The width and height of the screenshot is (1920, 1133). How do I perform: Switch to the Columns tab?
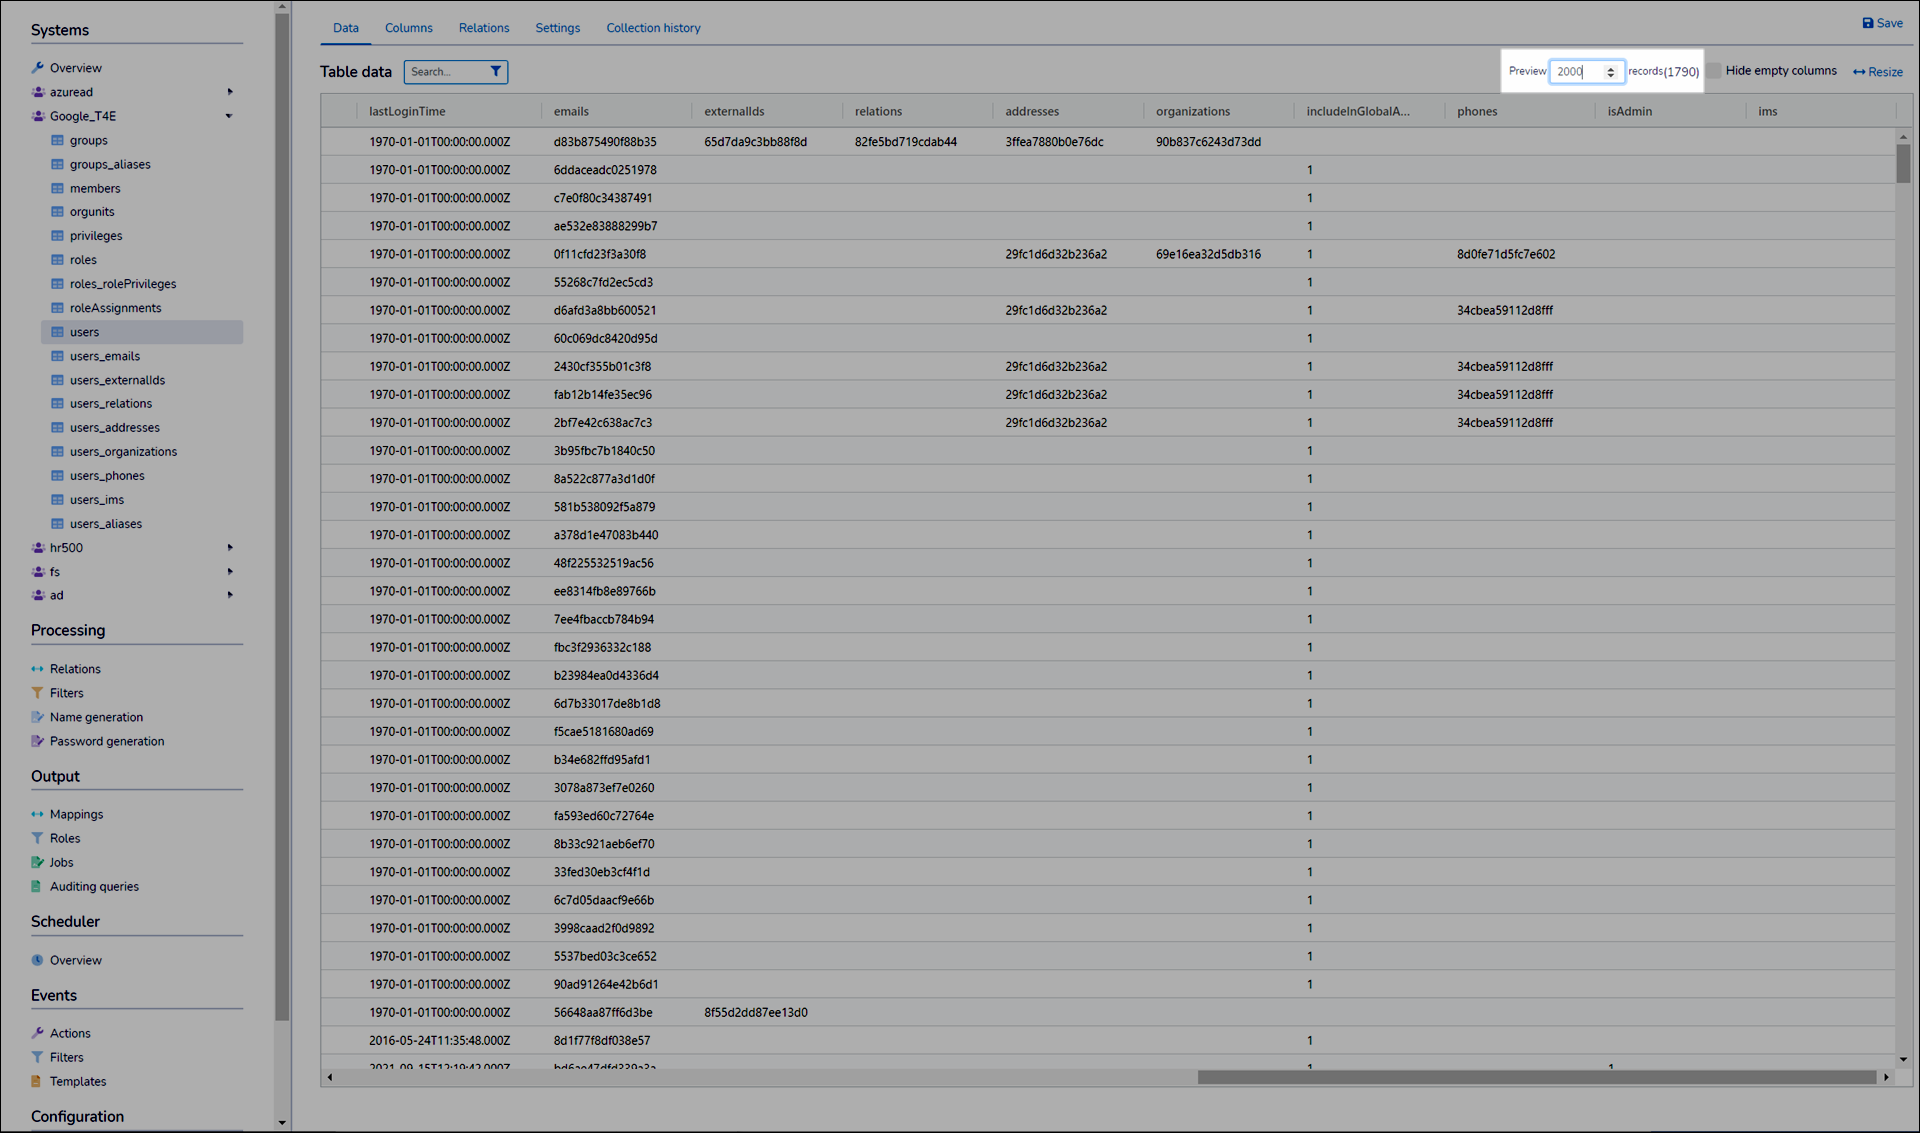408,28
